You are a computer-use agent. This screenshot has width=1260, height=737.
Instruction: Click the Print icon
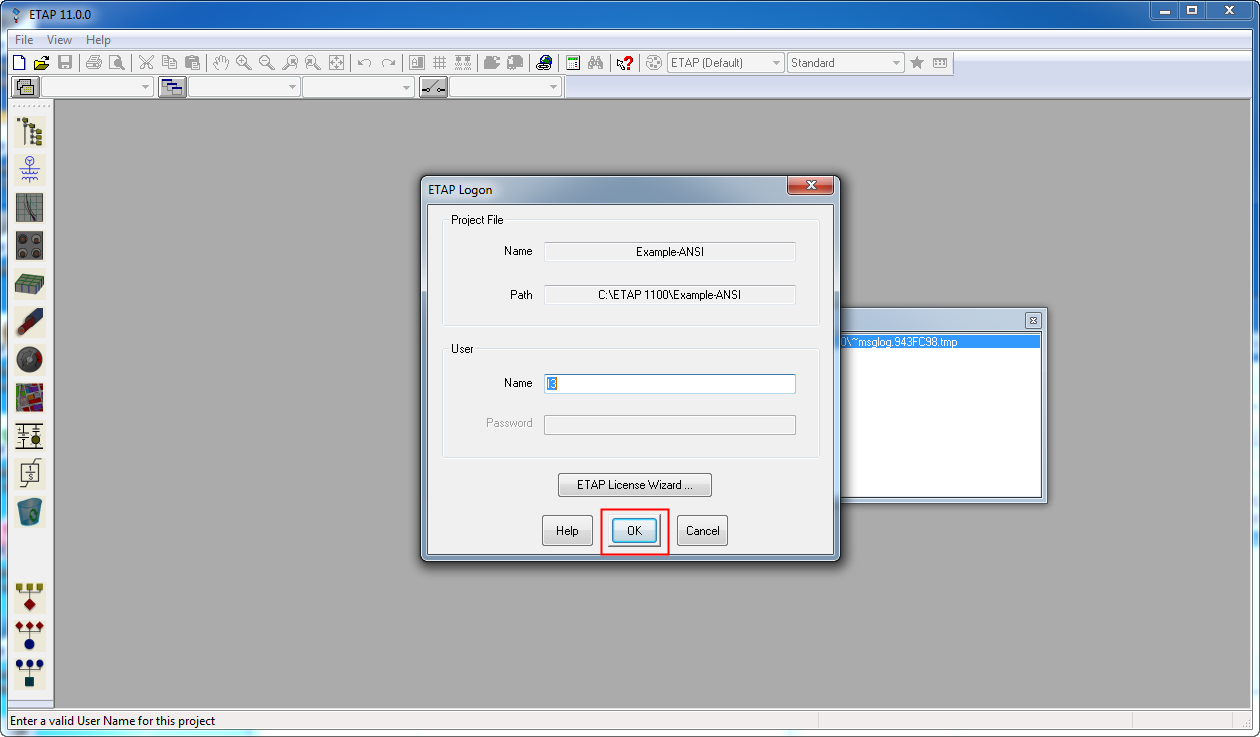[94, 63]
